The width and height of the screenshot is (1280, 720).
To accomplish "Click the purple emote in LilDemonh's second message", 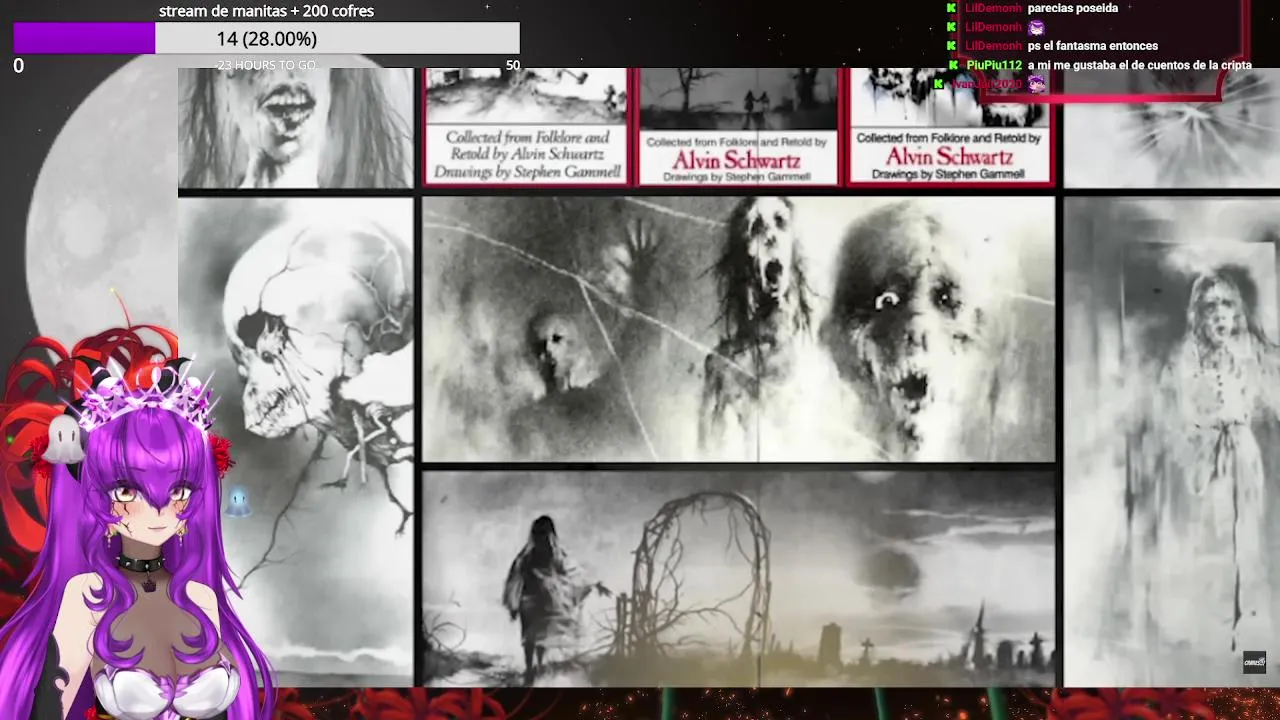I will pyautogui.click(x=1036, y=27).
